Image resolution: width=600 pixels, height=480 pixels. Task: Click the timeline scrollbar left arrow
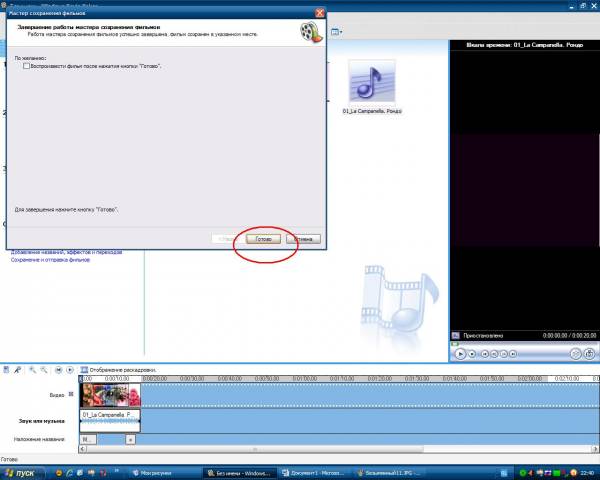coord(83,449)
